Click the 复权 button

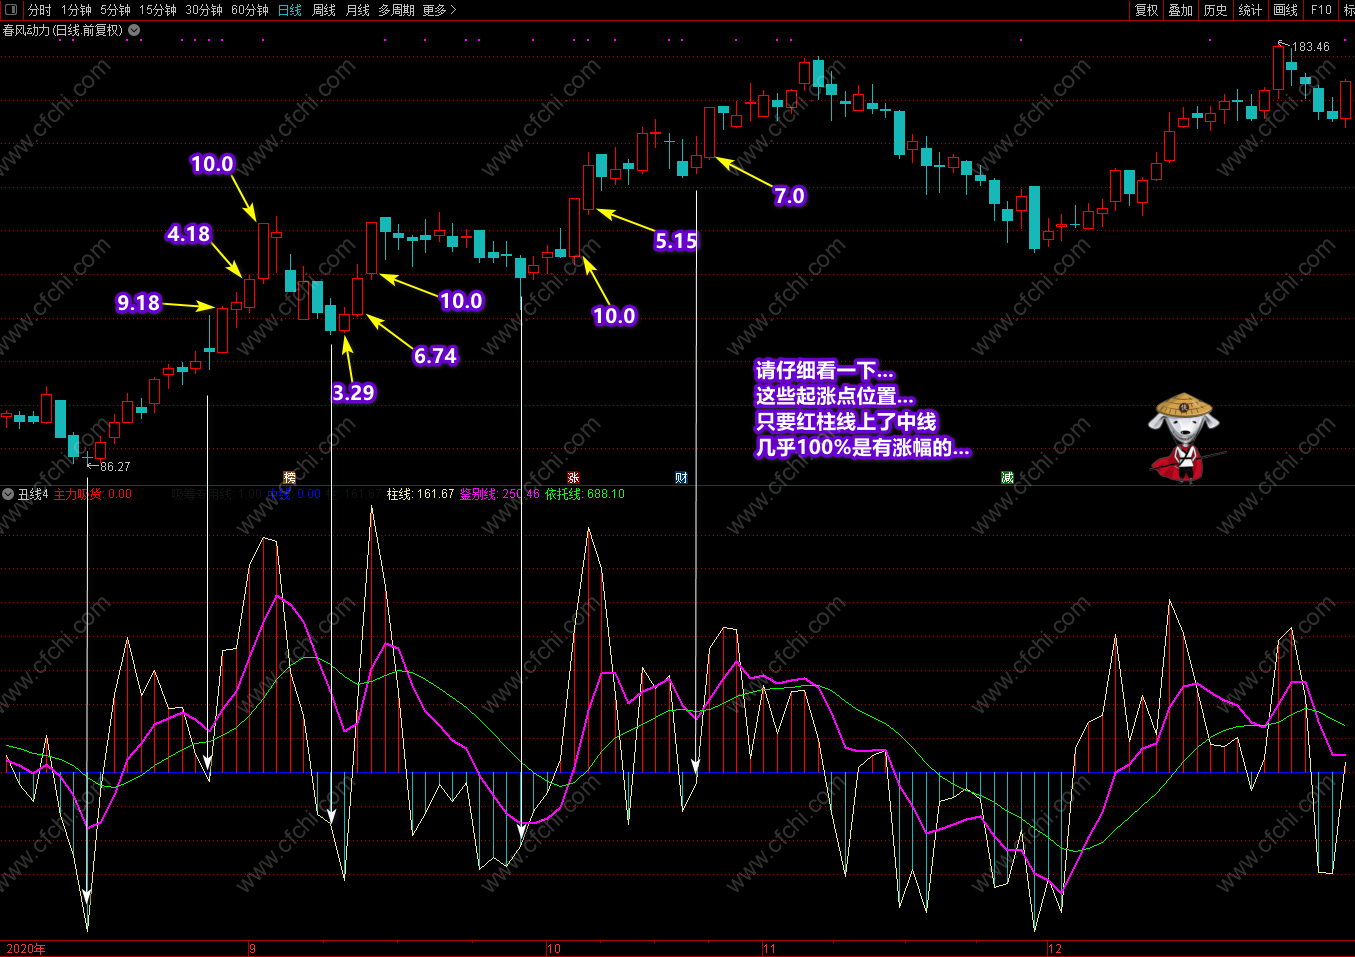pyautogui.click(x=1146, y=10)
